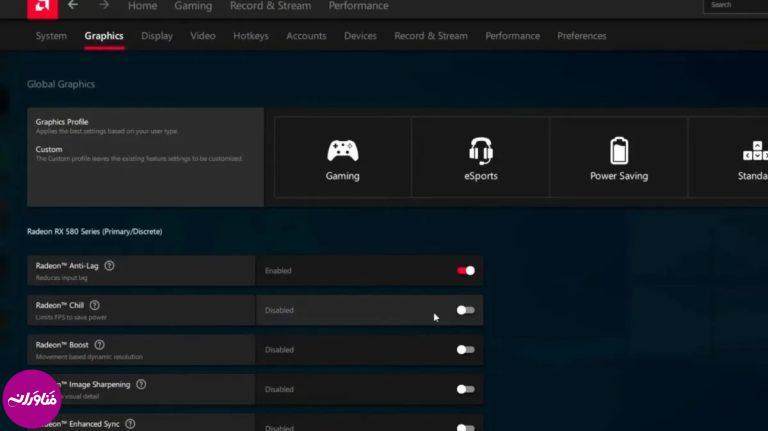Open the Accounts tab
The height and width of the screenshot is (431, 768).
point(306,36)
